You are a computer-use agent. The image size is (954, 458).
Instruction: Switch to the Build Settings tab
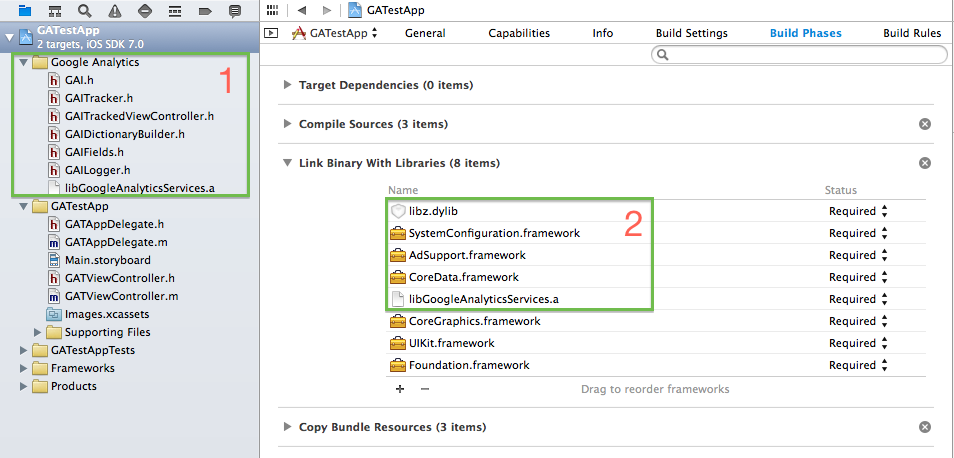(x=691, y=33)
